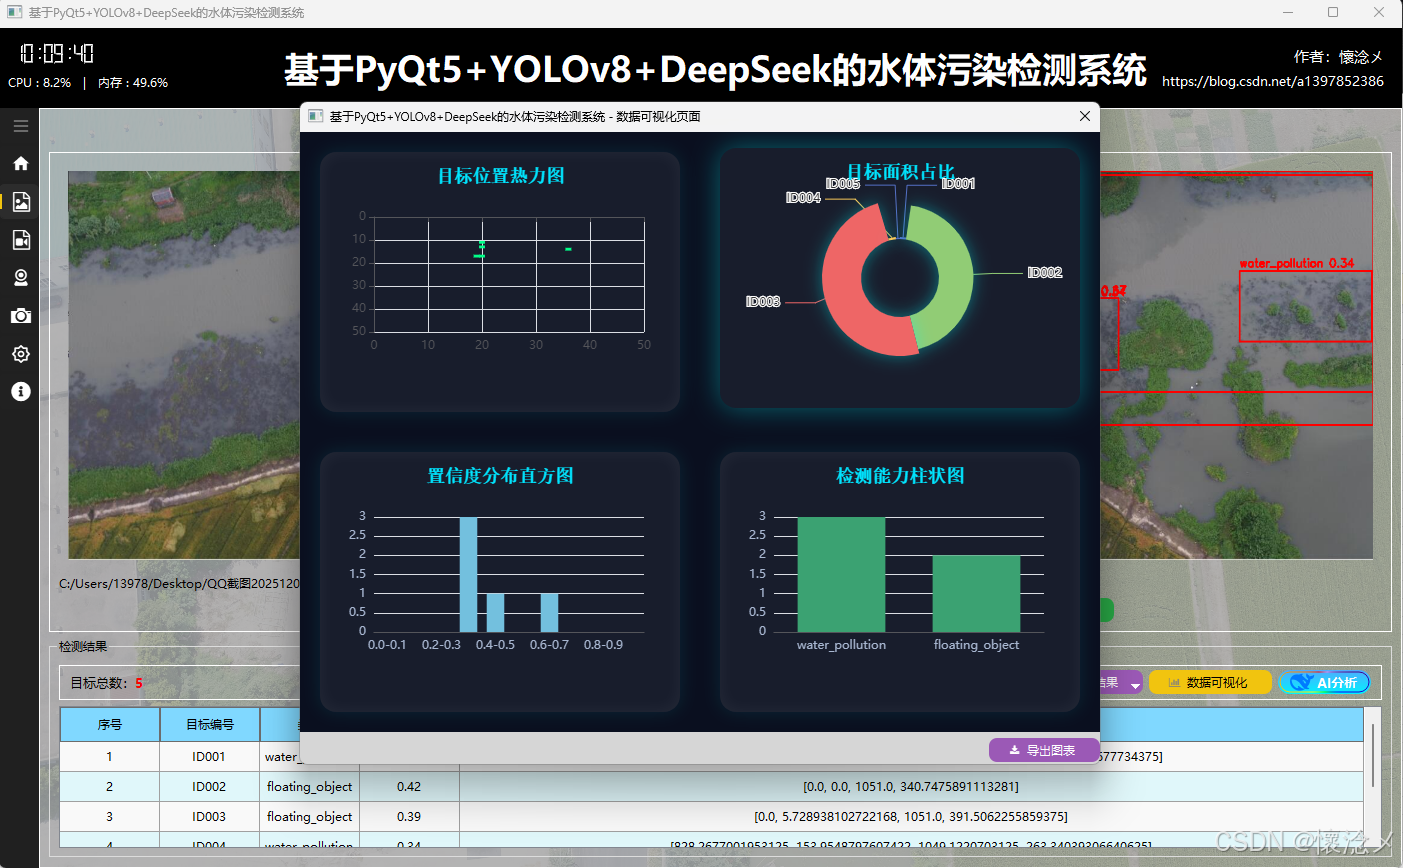Toggle the hamburger menu in the sidebar
The width and height of the screenshot is (1403, 868).
20,126
